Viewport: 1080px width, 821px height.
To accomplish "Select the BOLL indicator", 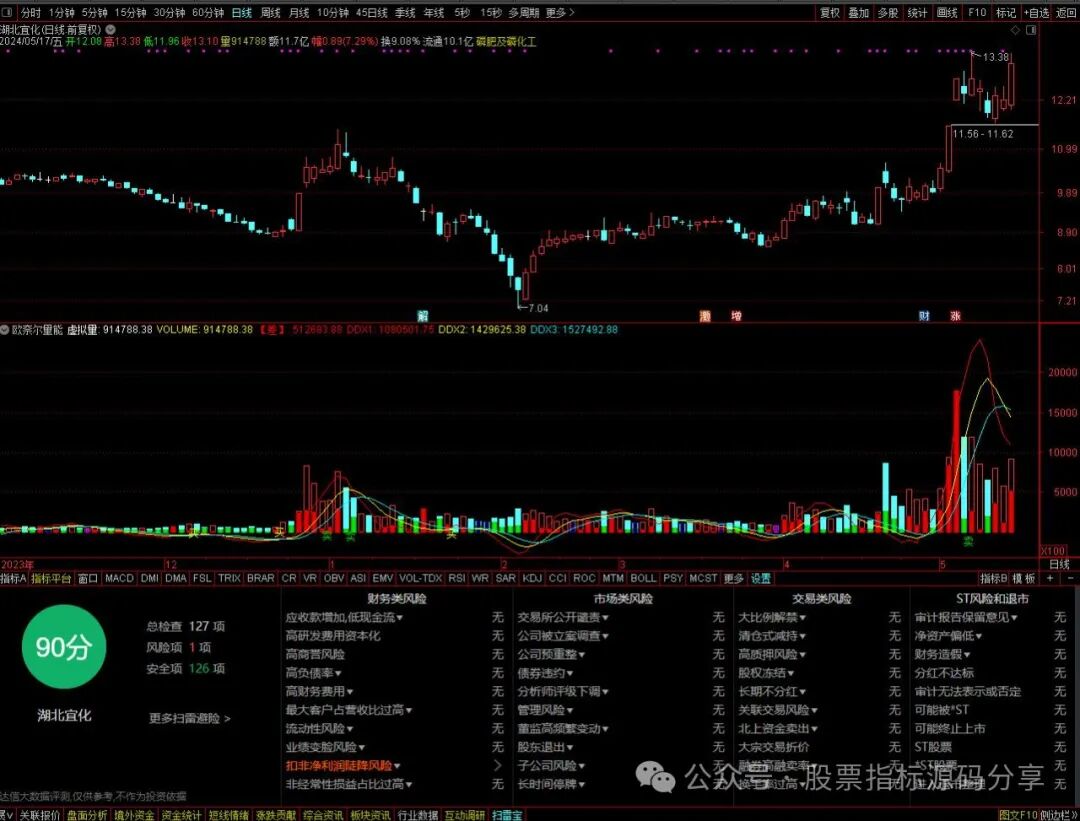I will tap(643, 579).
